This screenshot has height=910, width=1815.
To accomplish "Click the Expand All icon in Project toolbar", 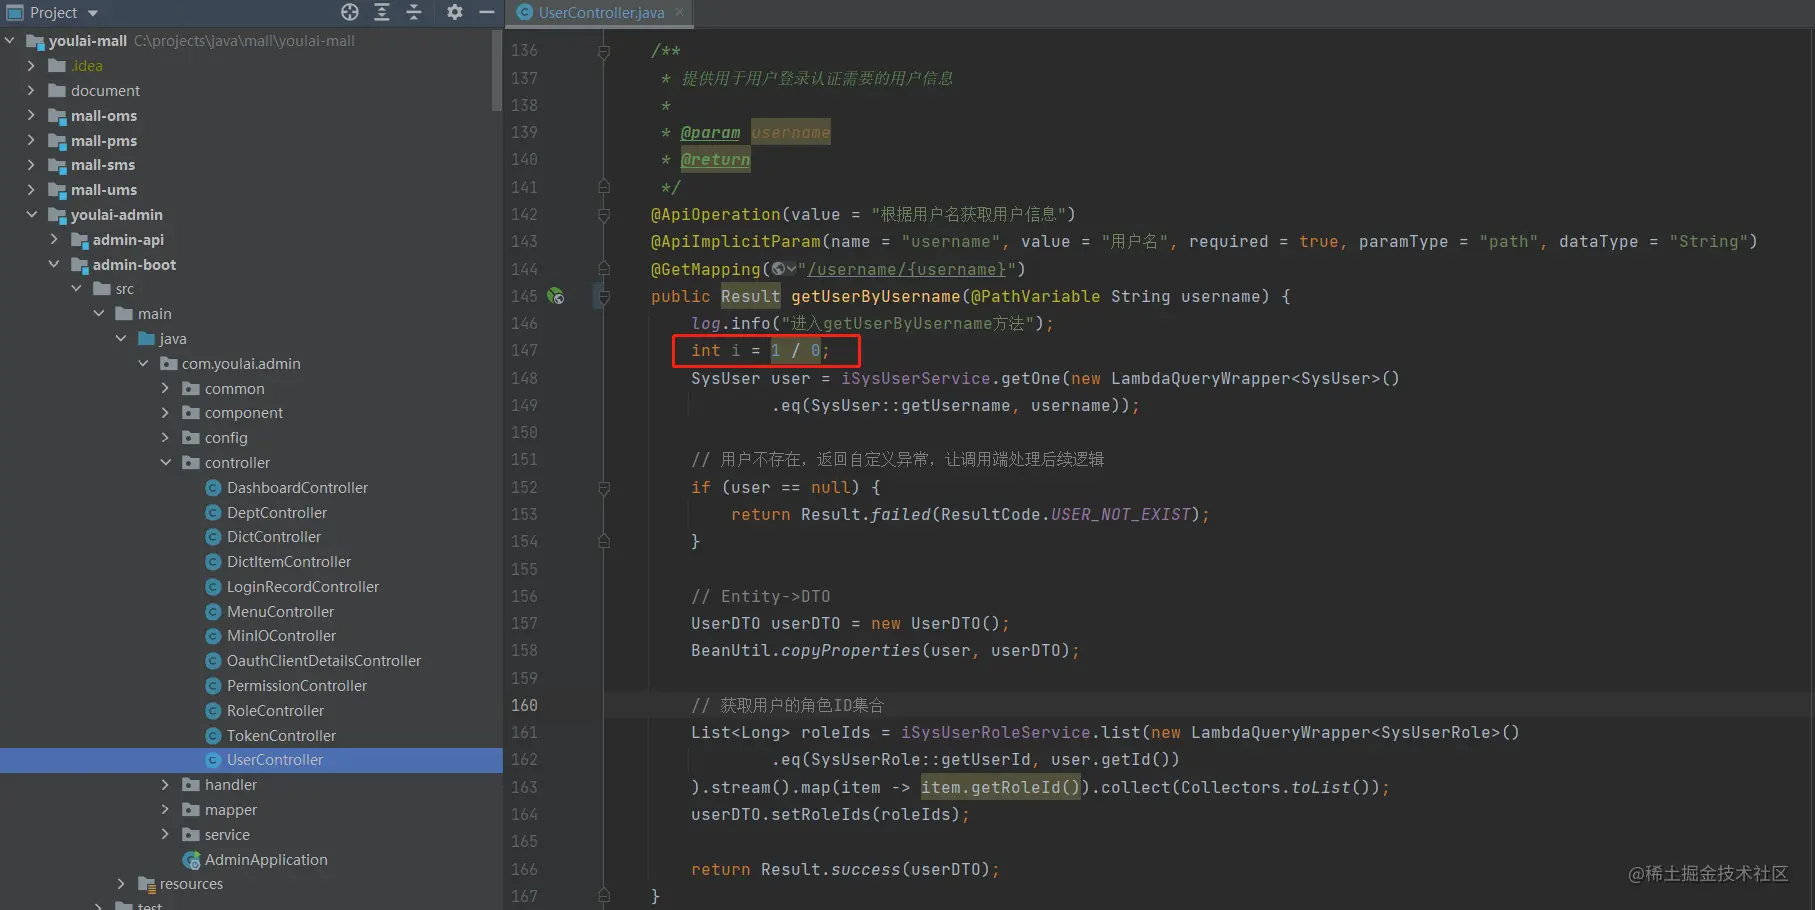I will click(x=382, y=12).
